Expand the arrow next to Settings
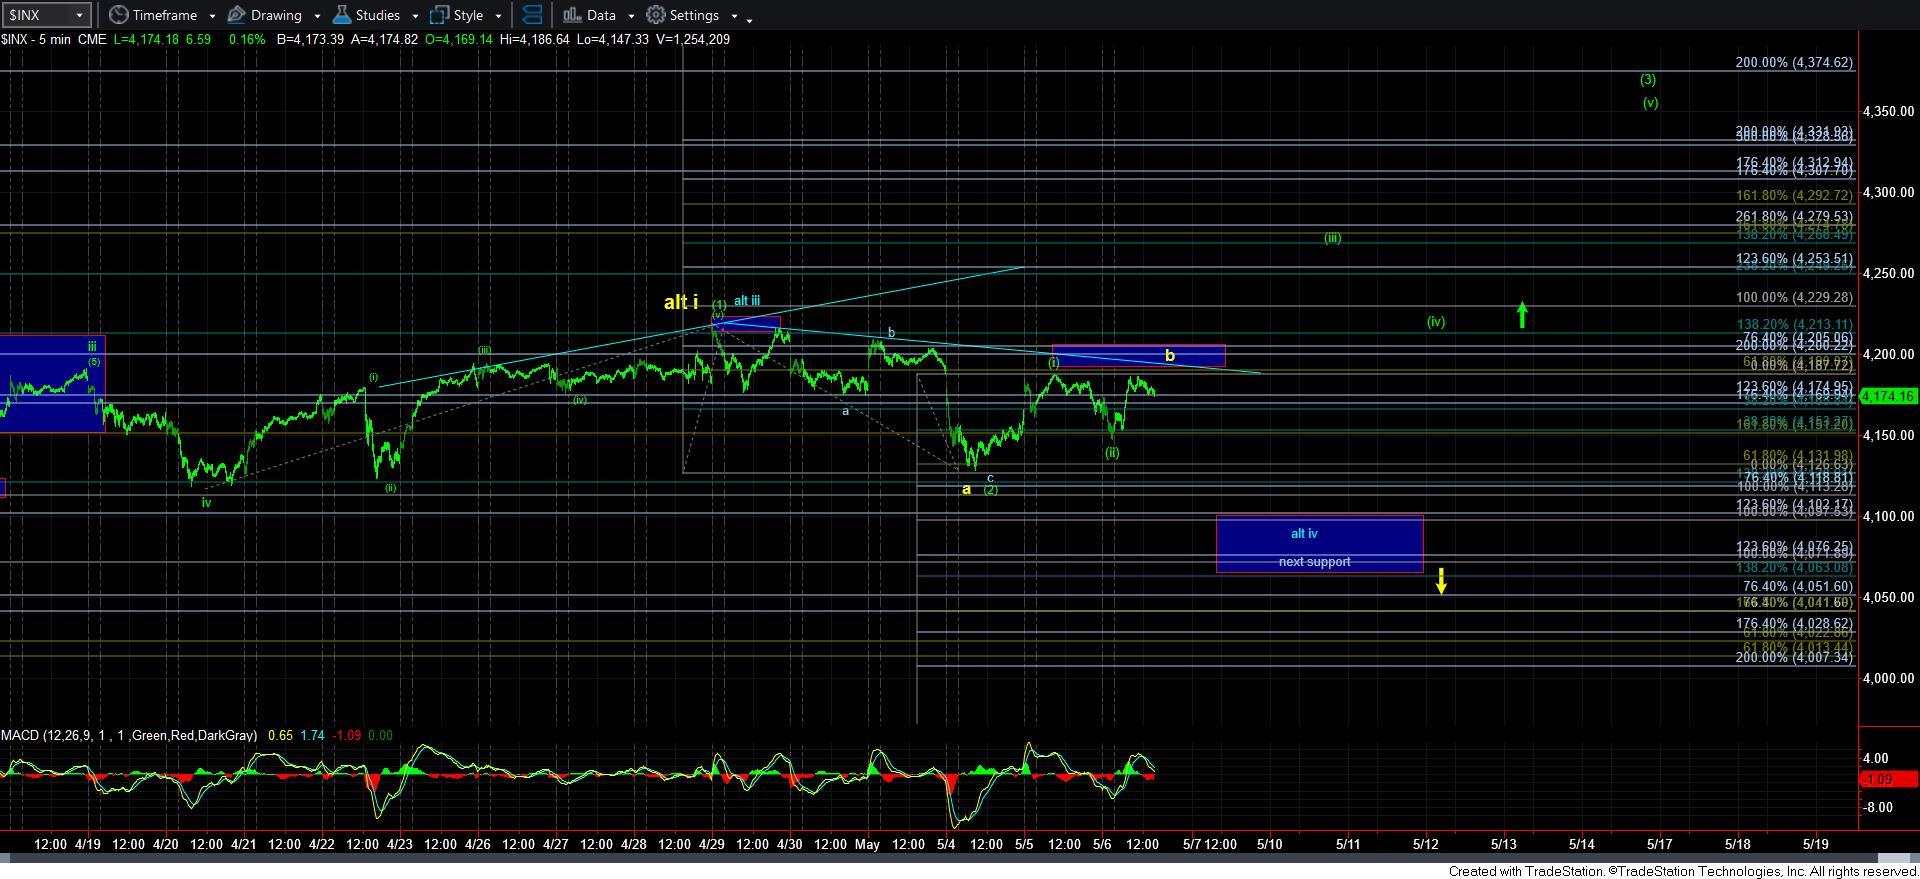 coord(734,16)
